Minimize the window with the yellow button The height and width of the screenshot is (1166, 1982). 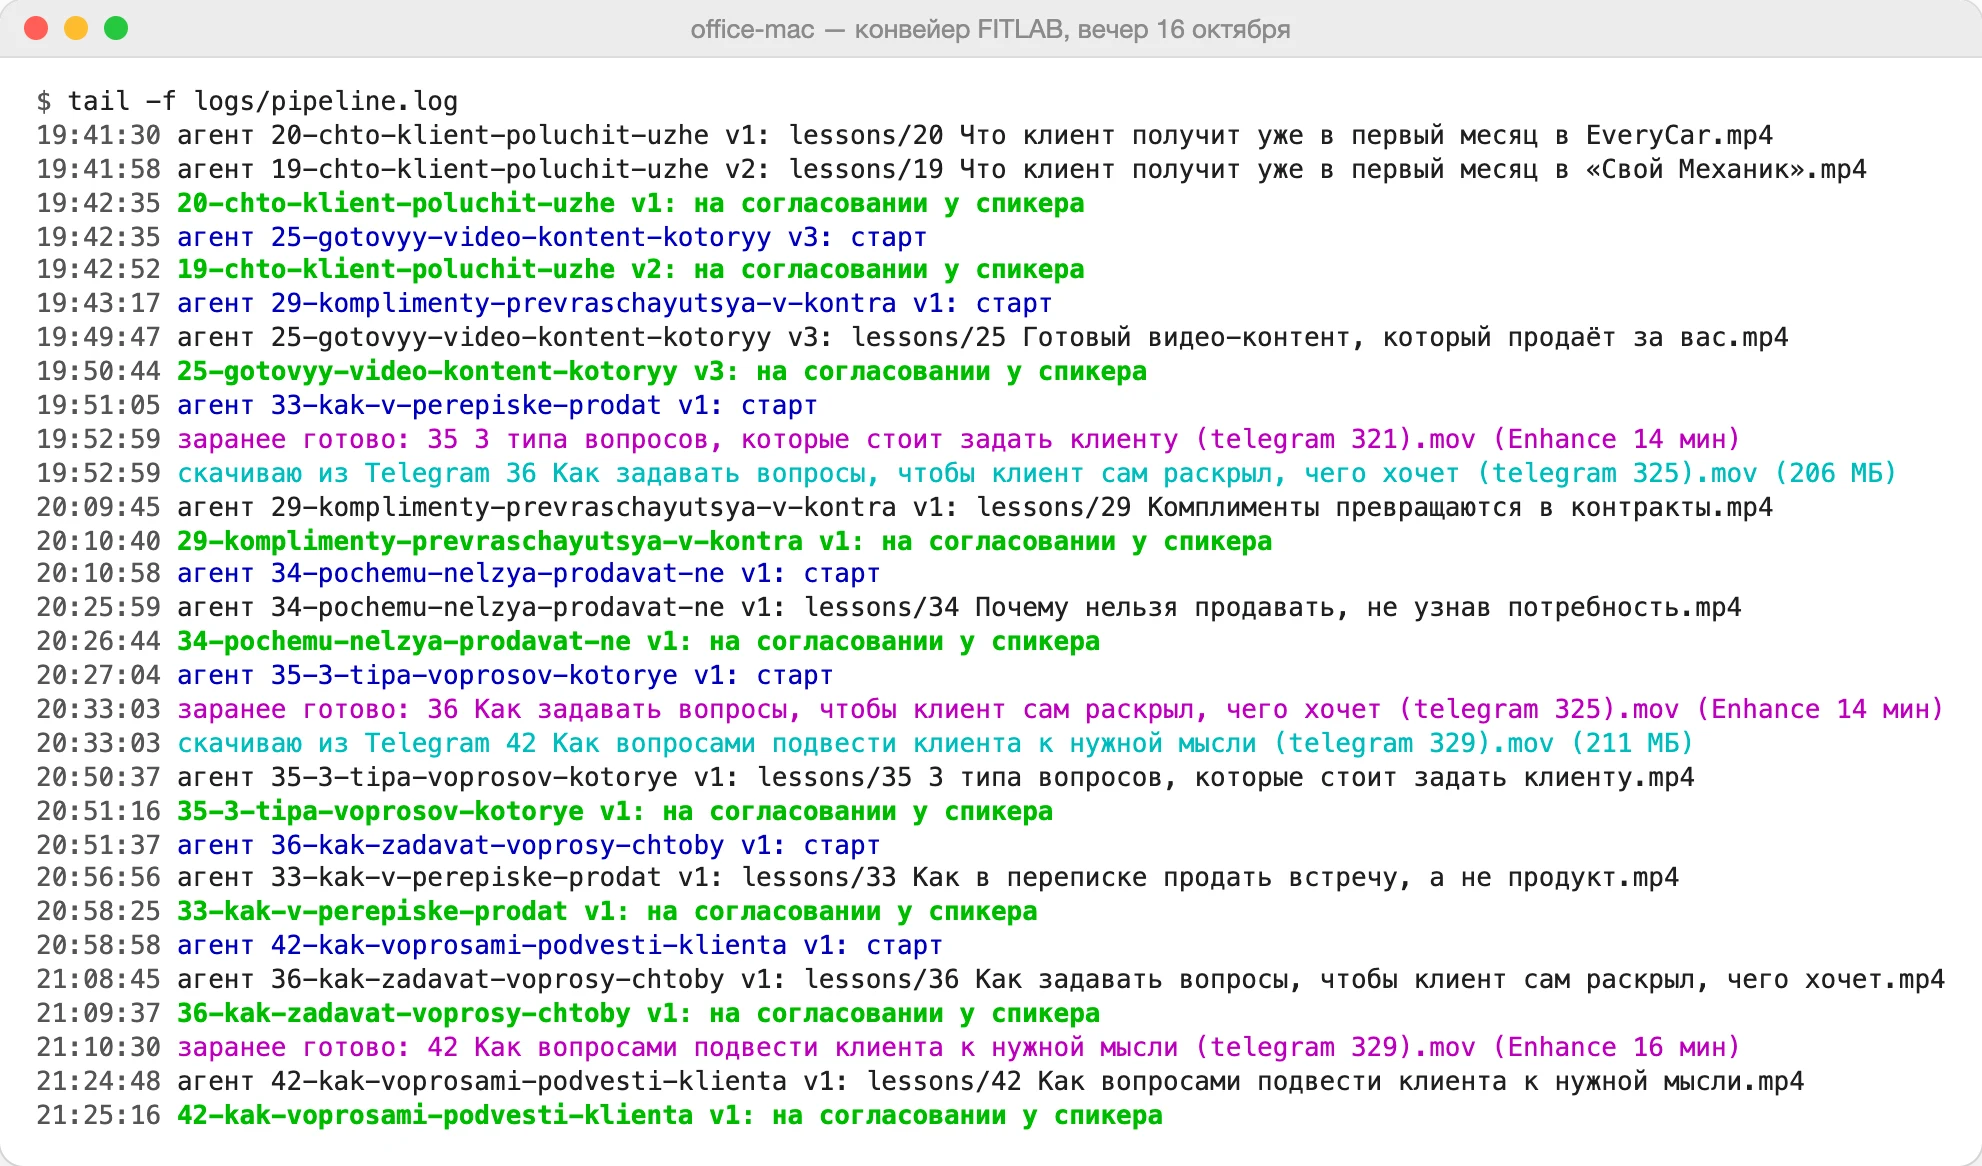[x=76, y=28]
